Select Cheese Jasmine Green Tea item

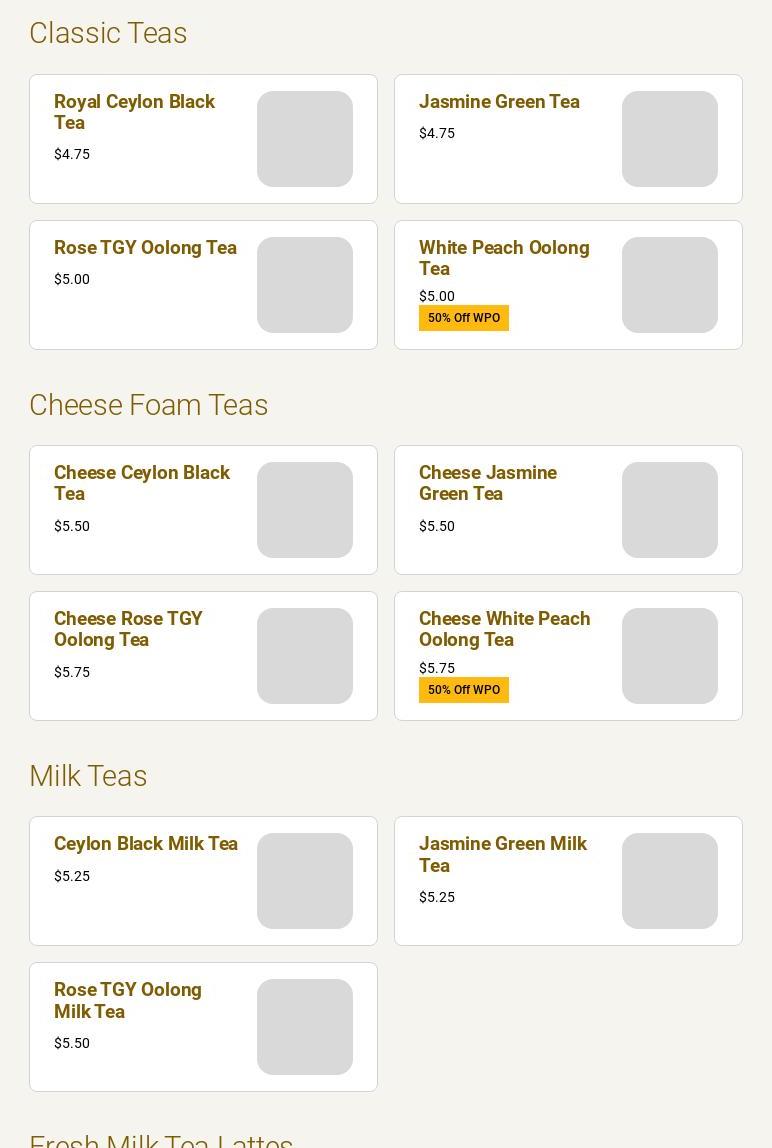(568, 510)
